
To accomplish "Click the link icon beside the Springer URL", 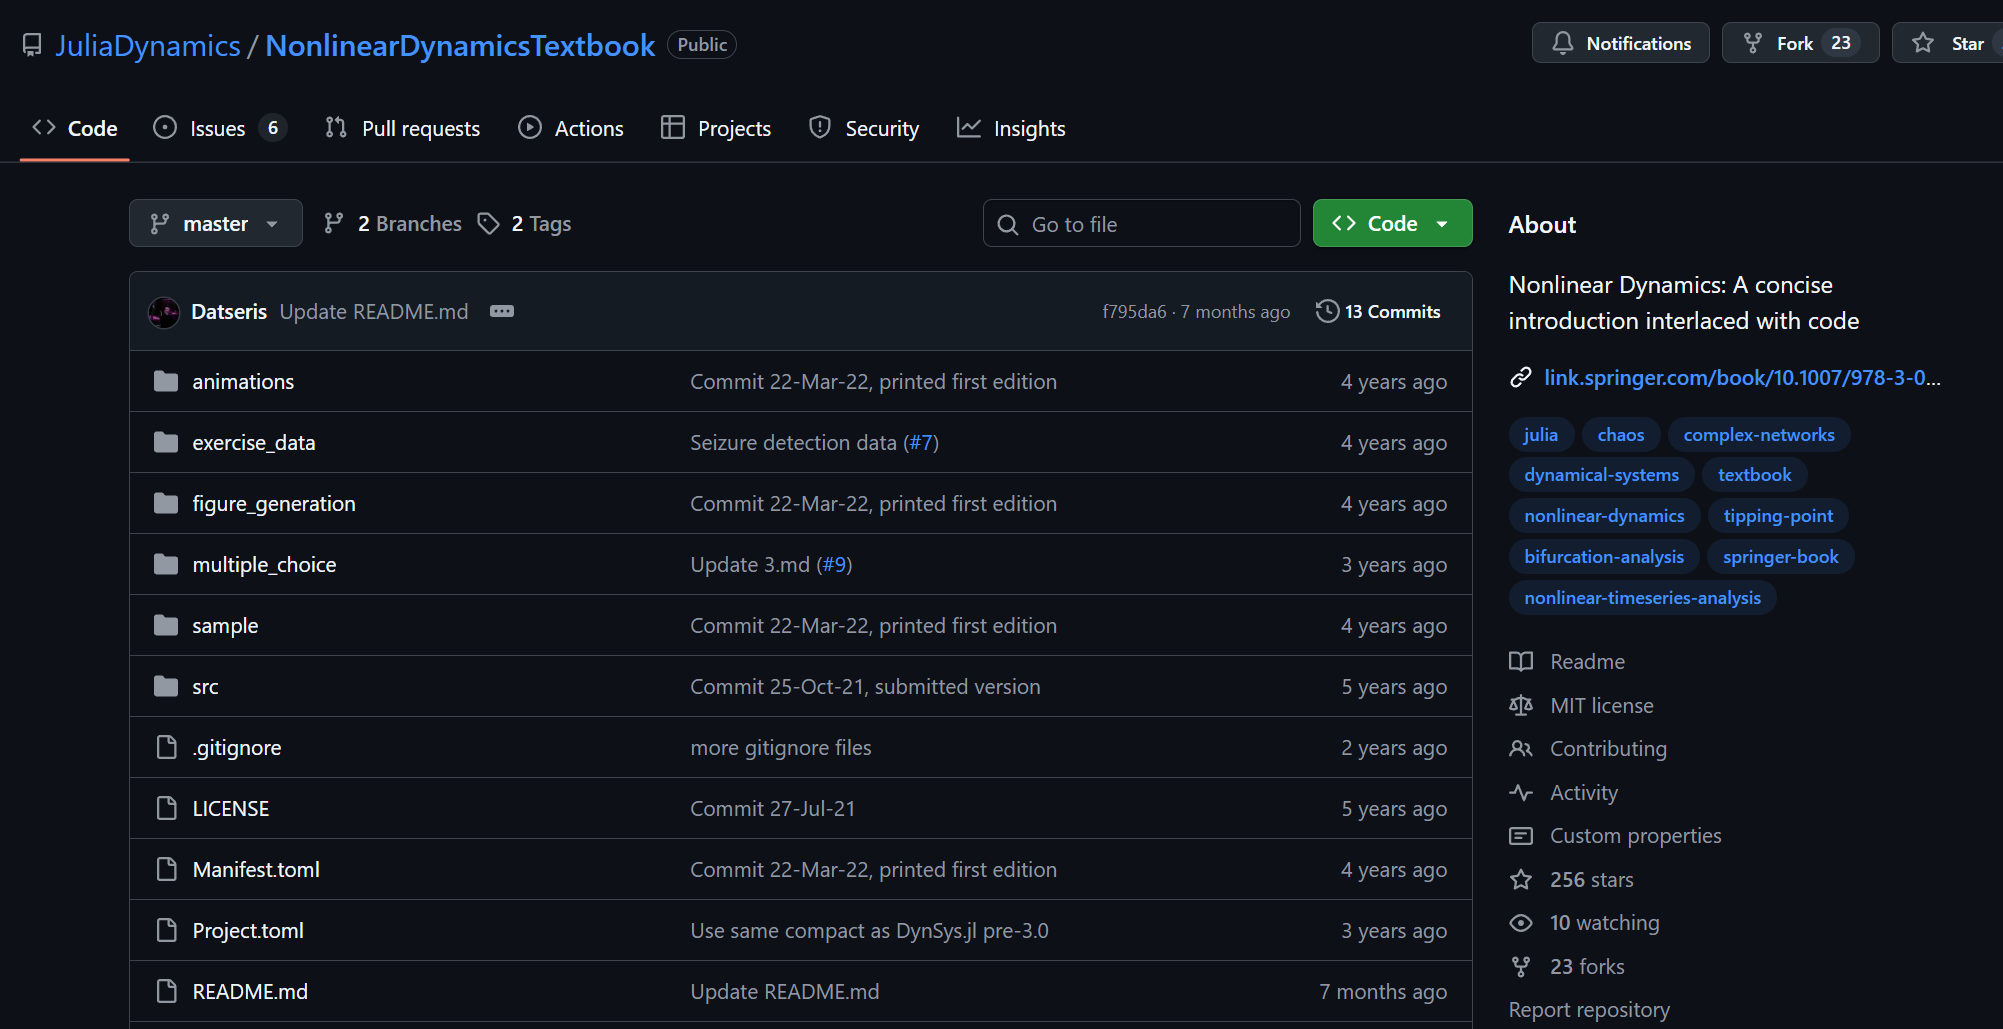I will (x=1521, y=377).
